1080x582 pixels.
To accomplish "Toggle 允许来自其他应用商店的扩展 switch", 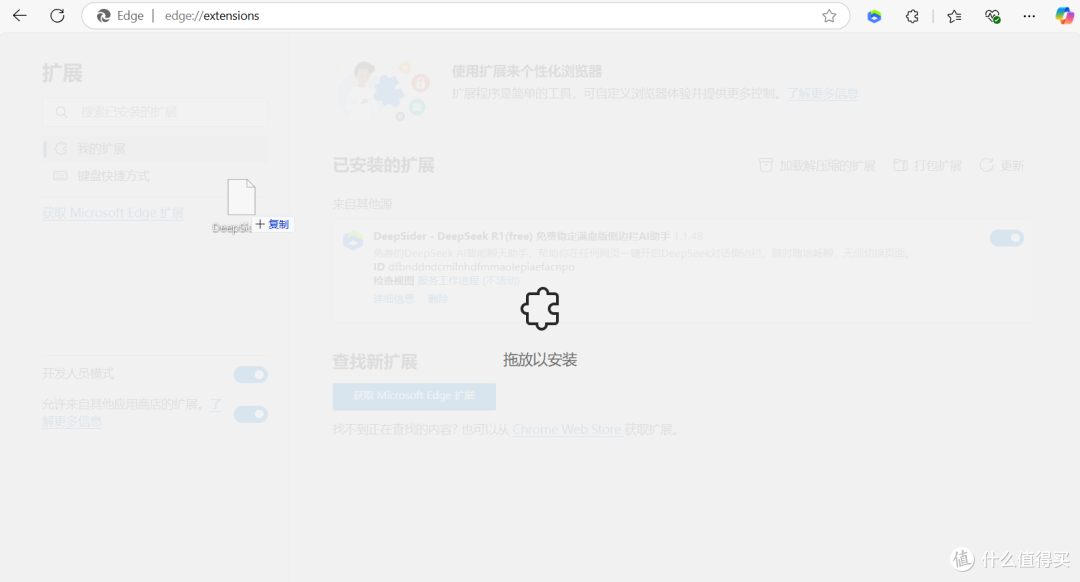I will 250,414.
